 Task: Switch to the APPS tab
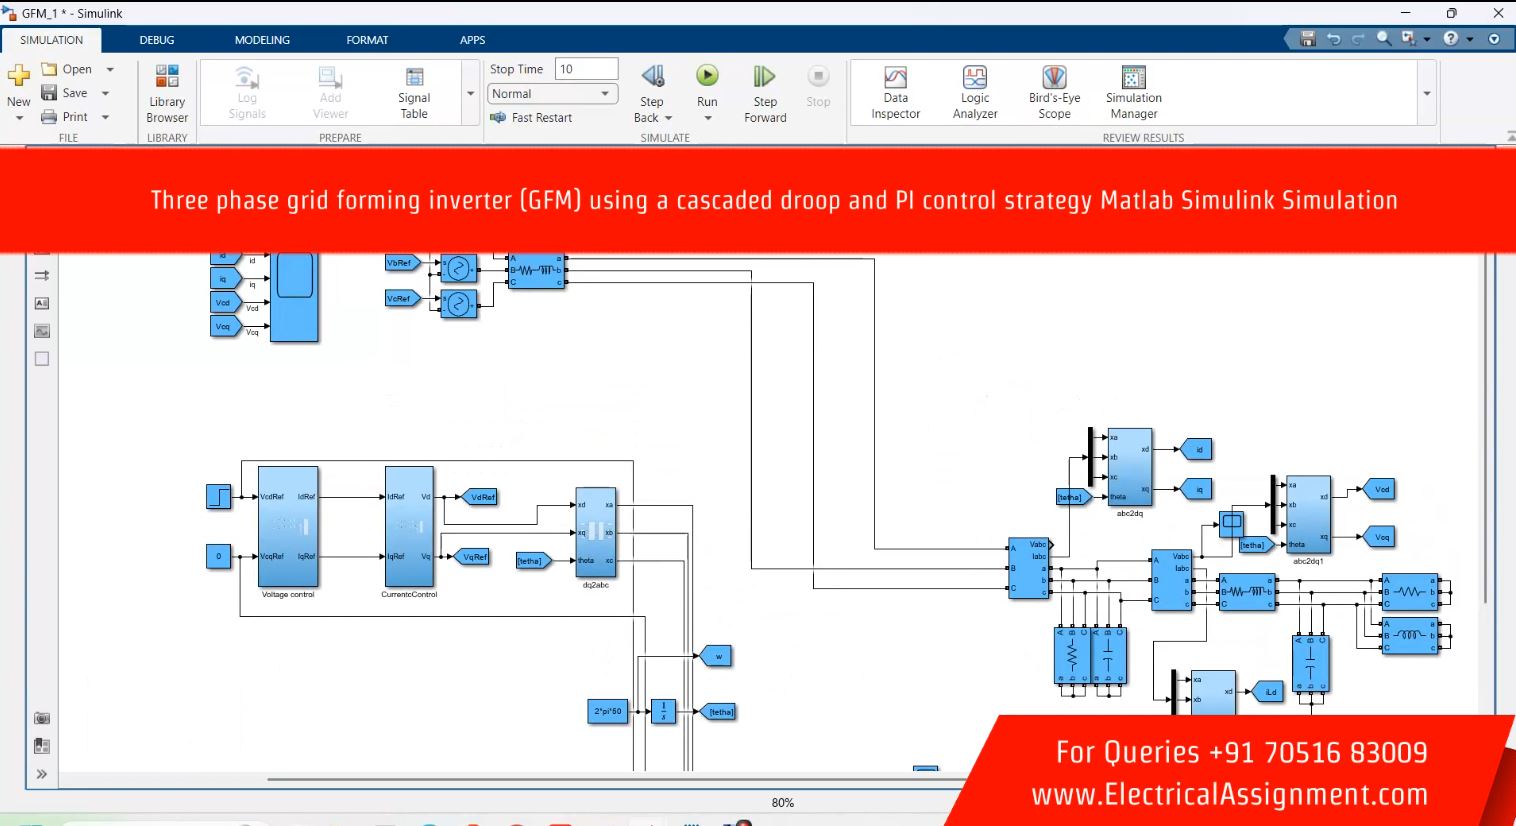coord(472,40)
